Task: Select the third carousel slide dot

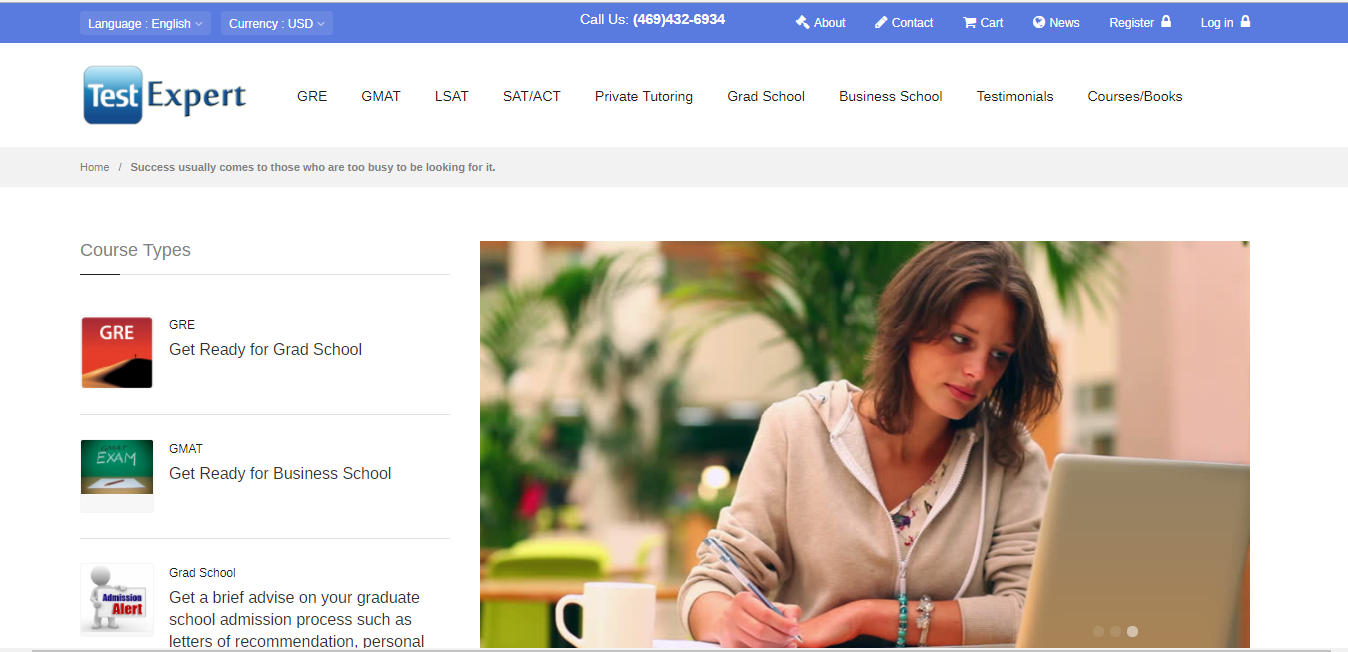Action: click(1132, 631)
